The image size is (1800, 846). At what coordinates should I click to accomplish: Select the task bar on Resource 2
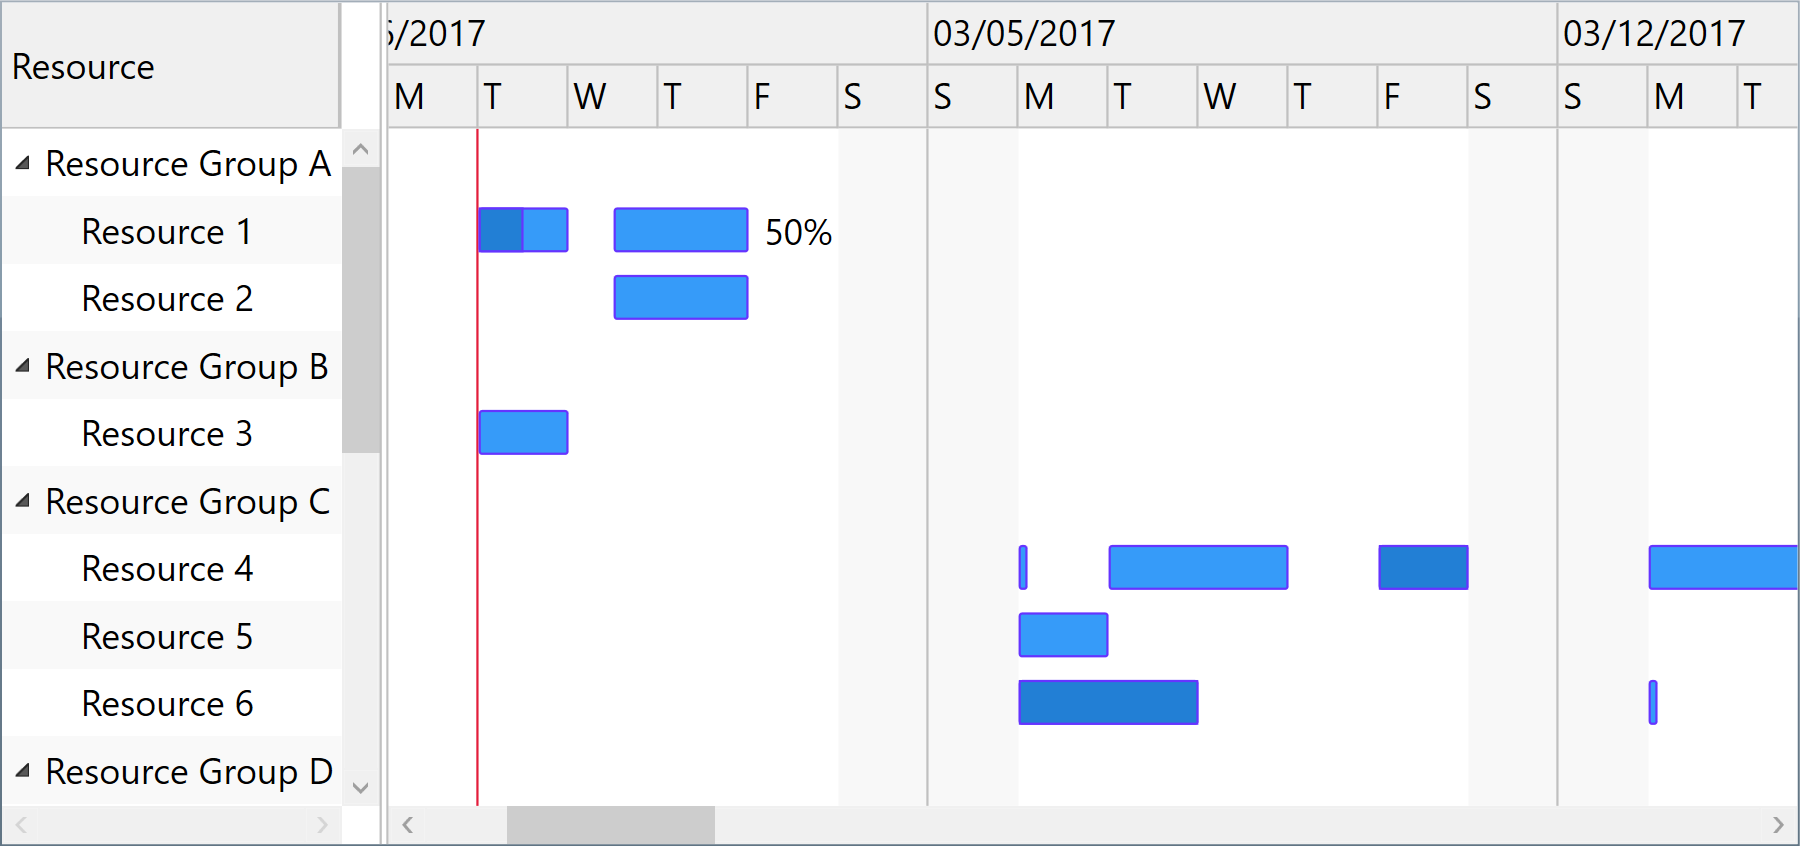click(x=680, y=296)
